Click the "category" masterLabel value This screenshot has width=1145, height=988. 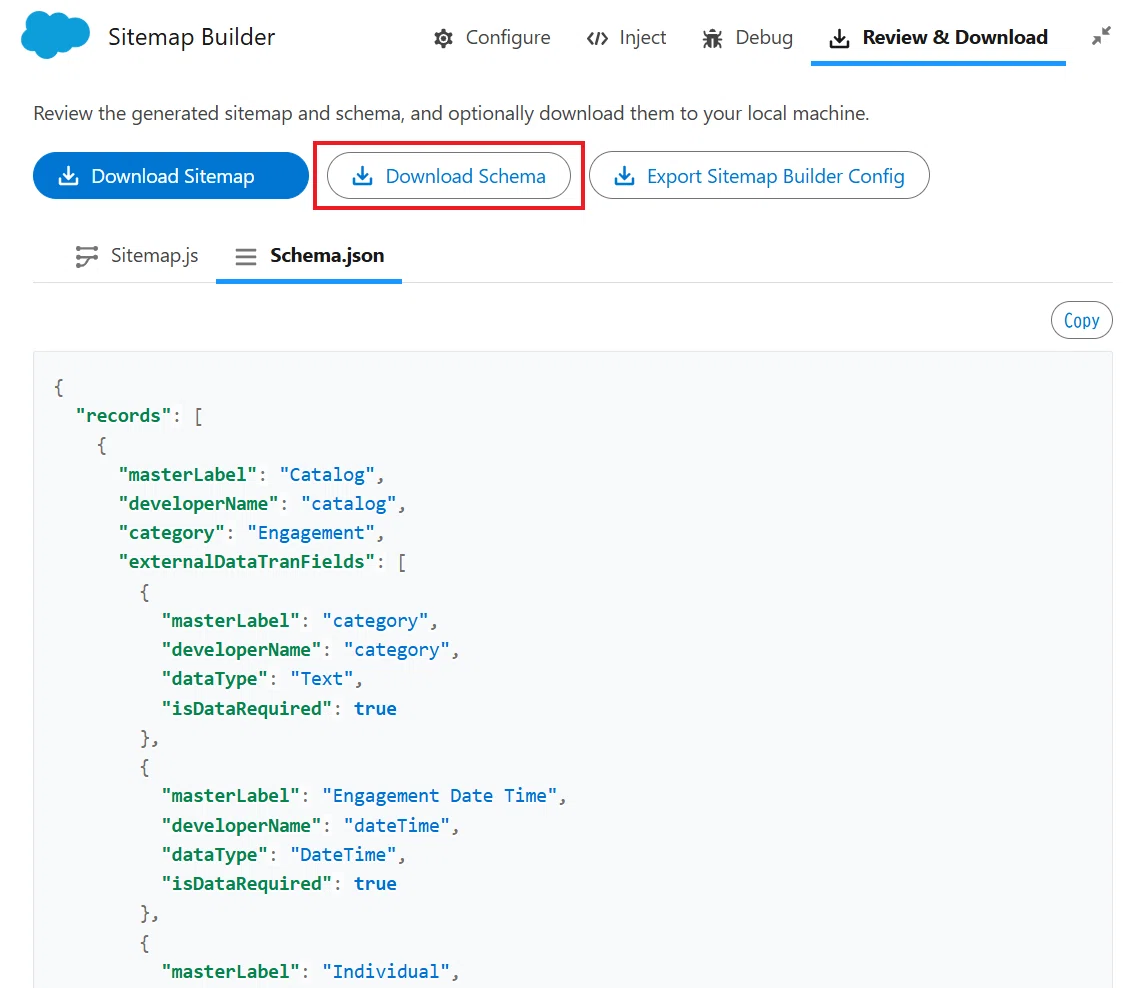(x=375, y=621)
